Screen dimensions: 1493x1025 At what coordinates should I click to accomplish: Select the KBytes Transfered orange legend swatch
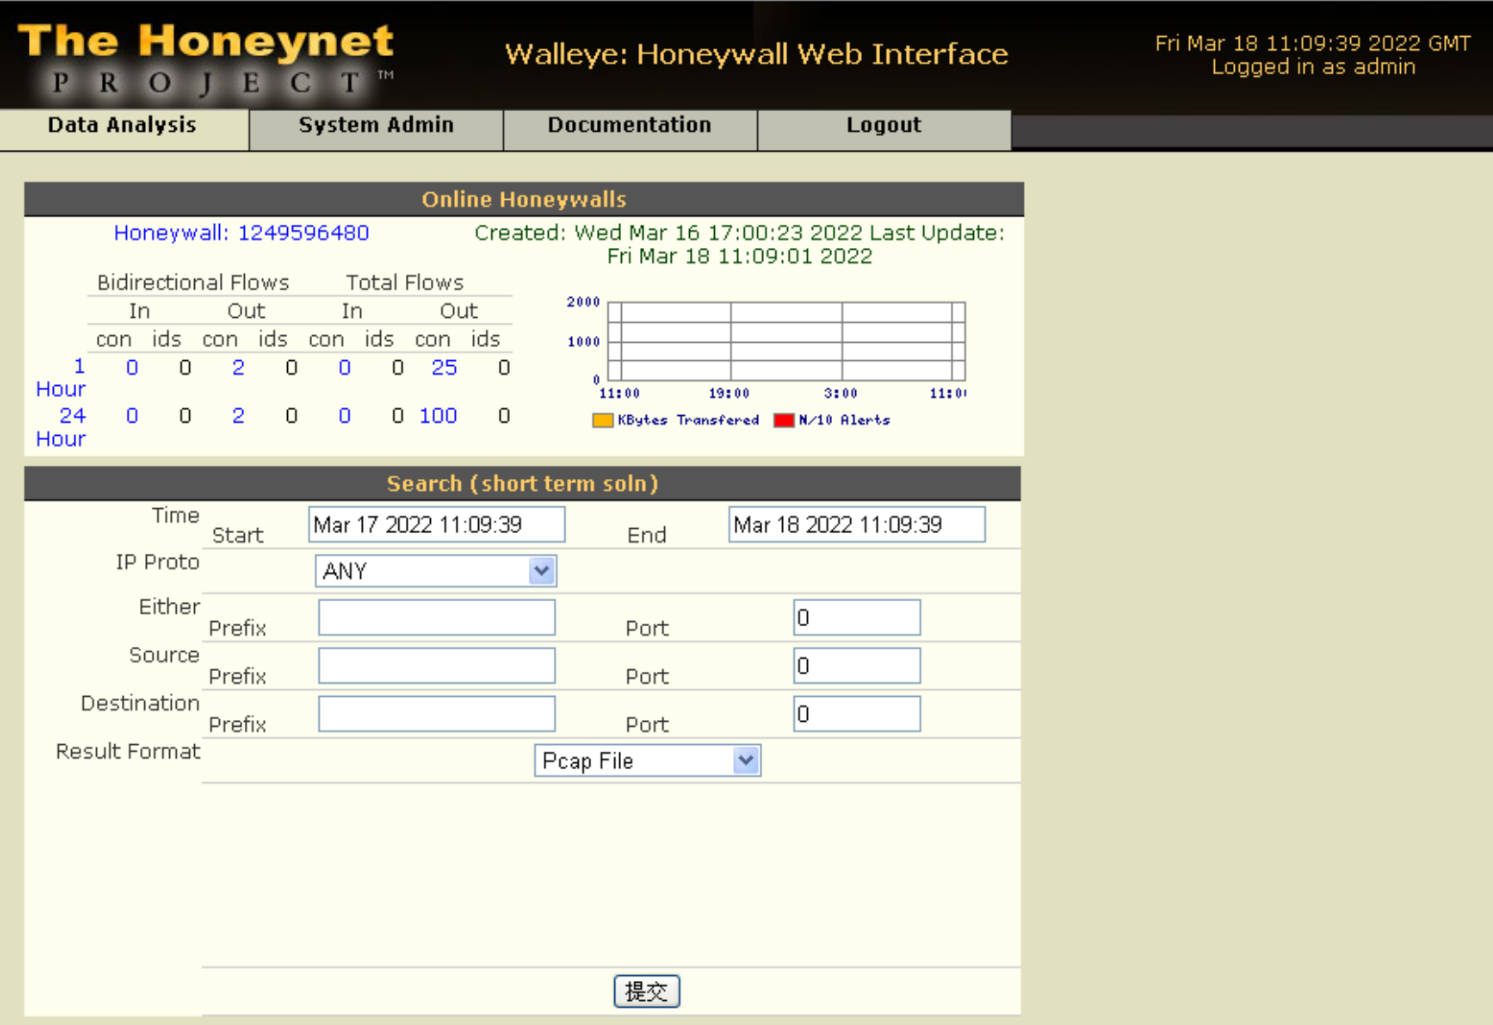click(602, 420)
